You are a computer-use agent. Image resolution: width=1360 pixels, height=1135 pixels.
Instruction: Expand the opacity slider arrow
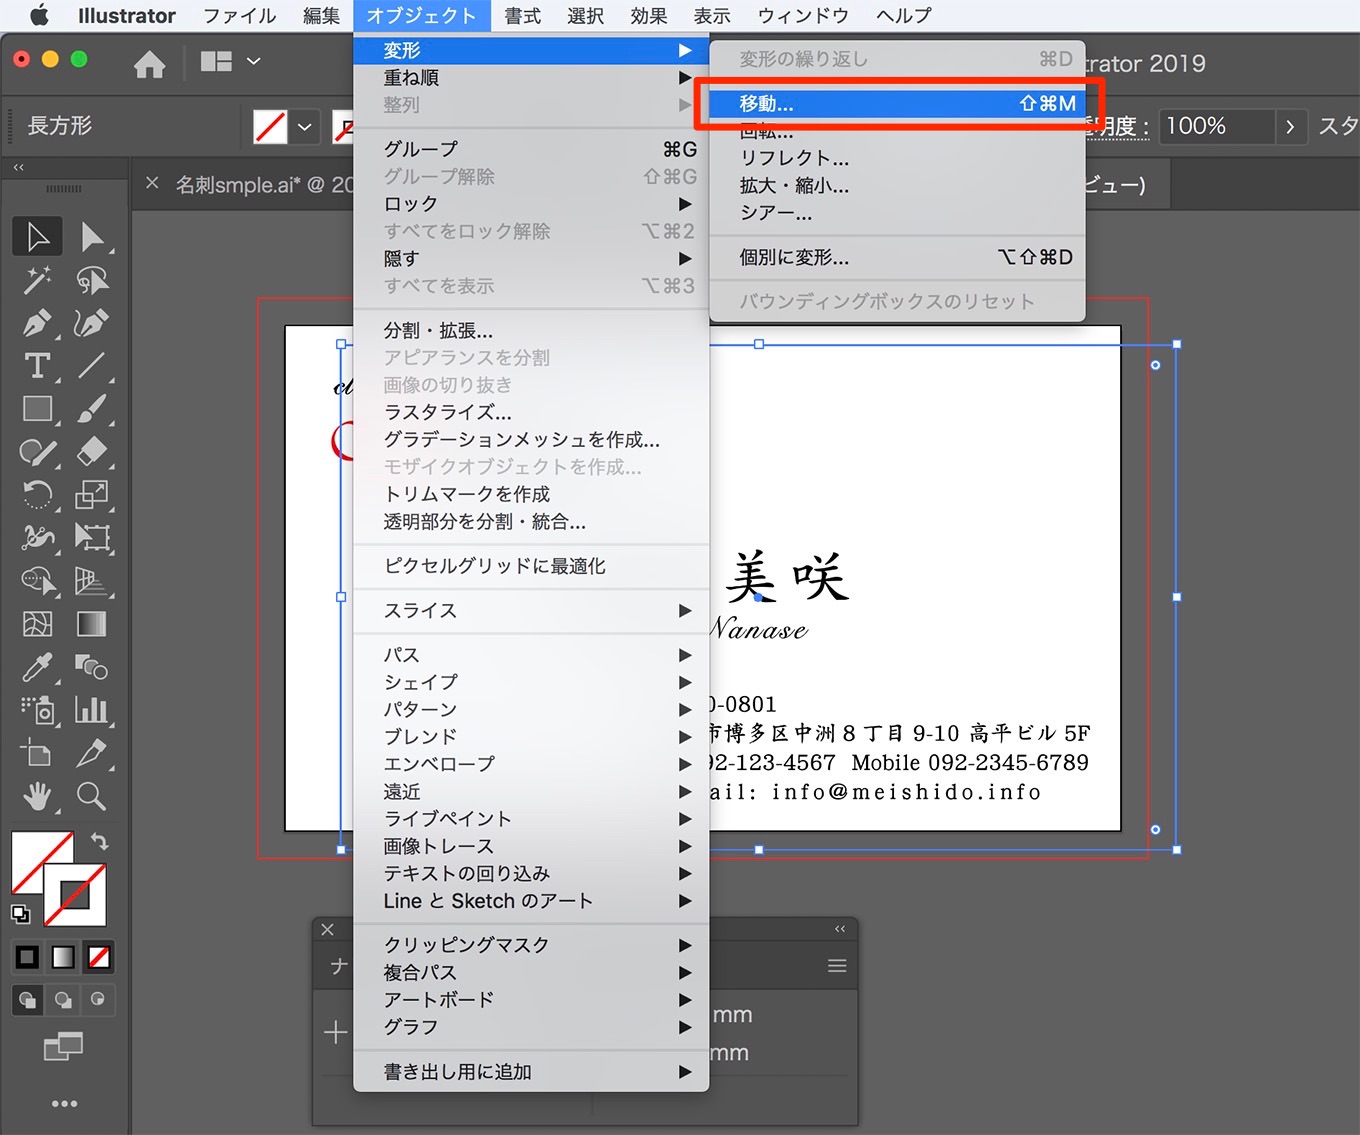click(x=1291, y=127)
